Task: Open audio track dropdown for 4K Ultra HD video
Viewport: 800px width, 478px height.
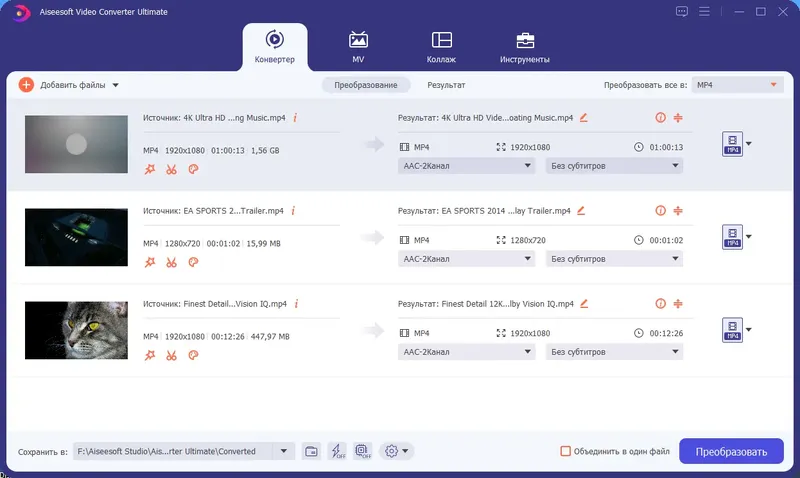Action: coord(466,165)
